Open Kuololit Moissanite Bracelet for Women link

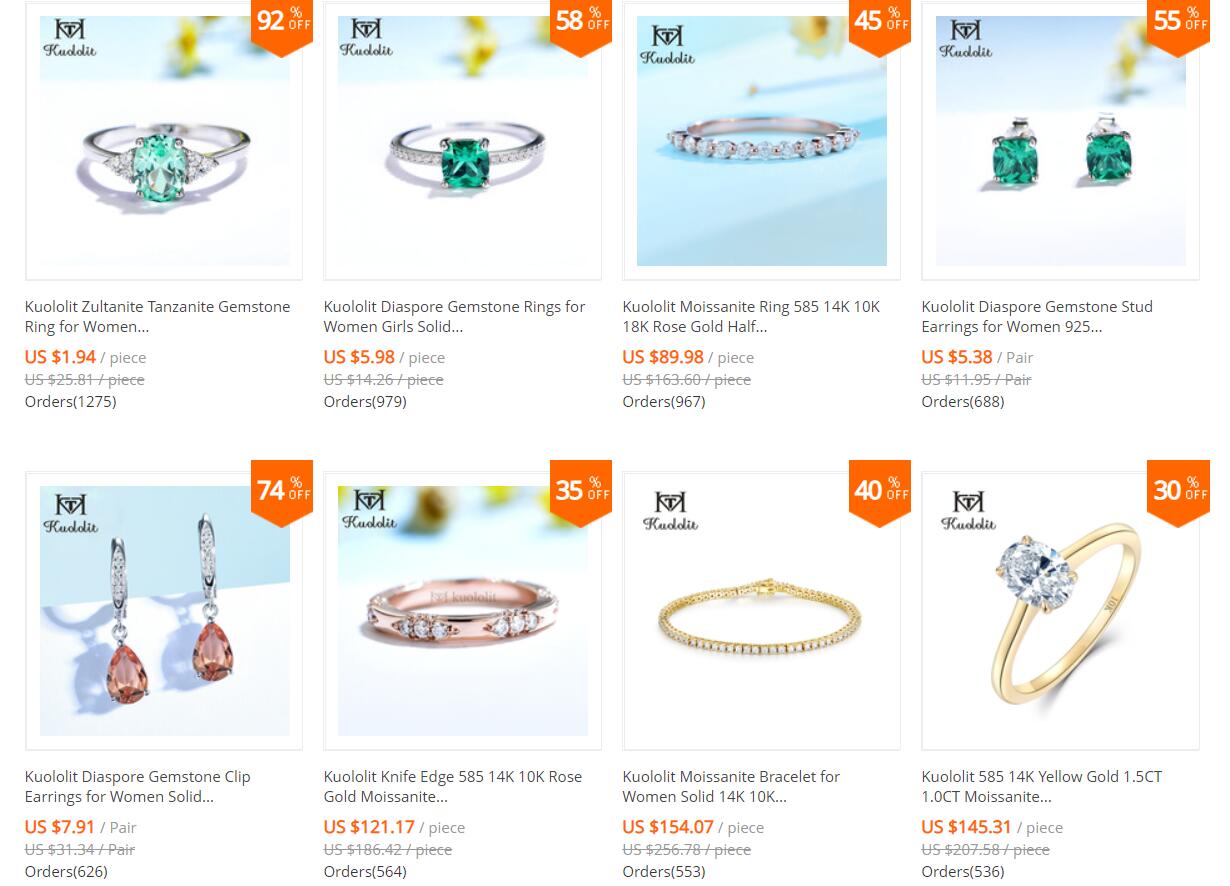click(x=731, y=787)
